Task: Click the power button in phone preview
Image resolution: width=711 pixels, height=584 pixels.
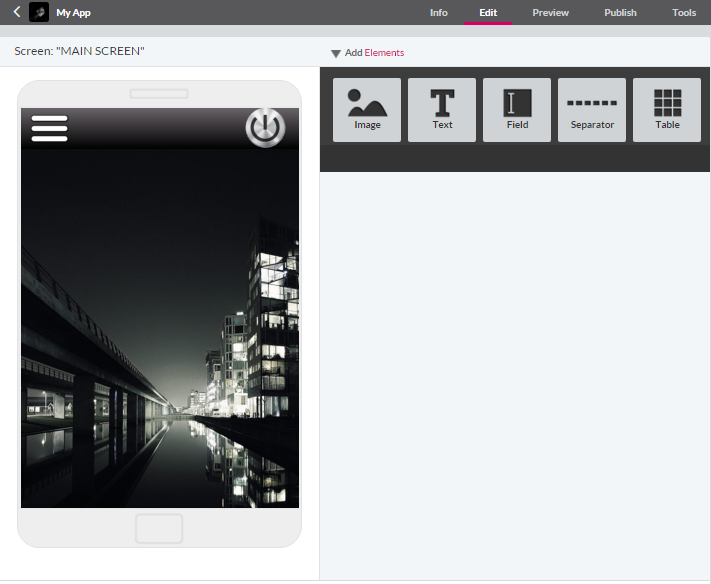Action: 266,127
